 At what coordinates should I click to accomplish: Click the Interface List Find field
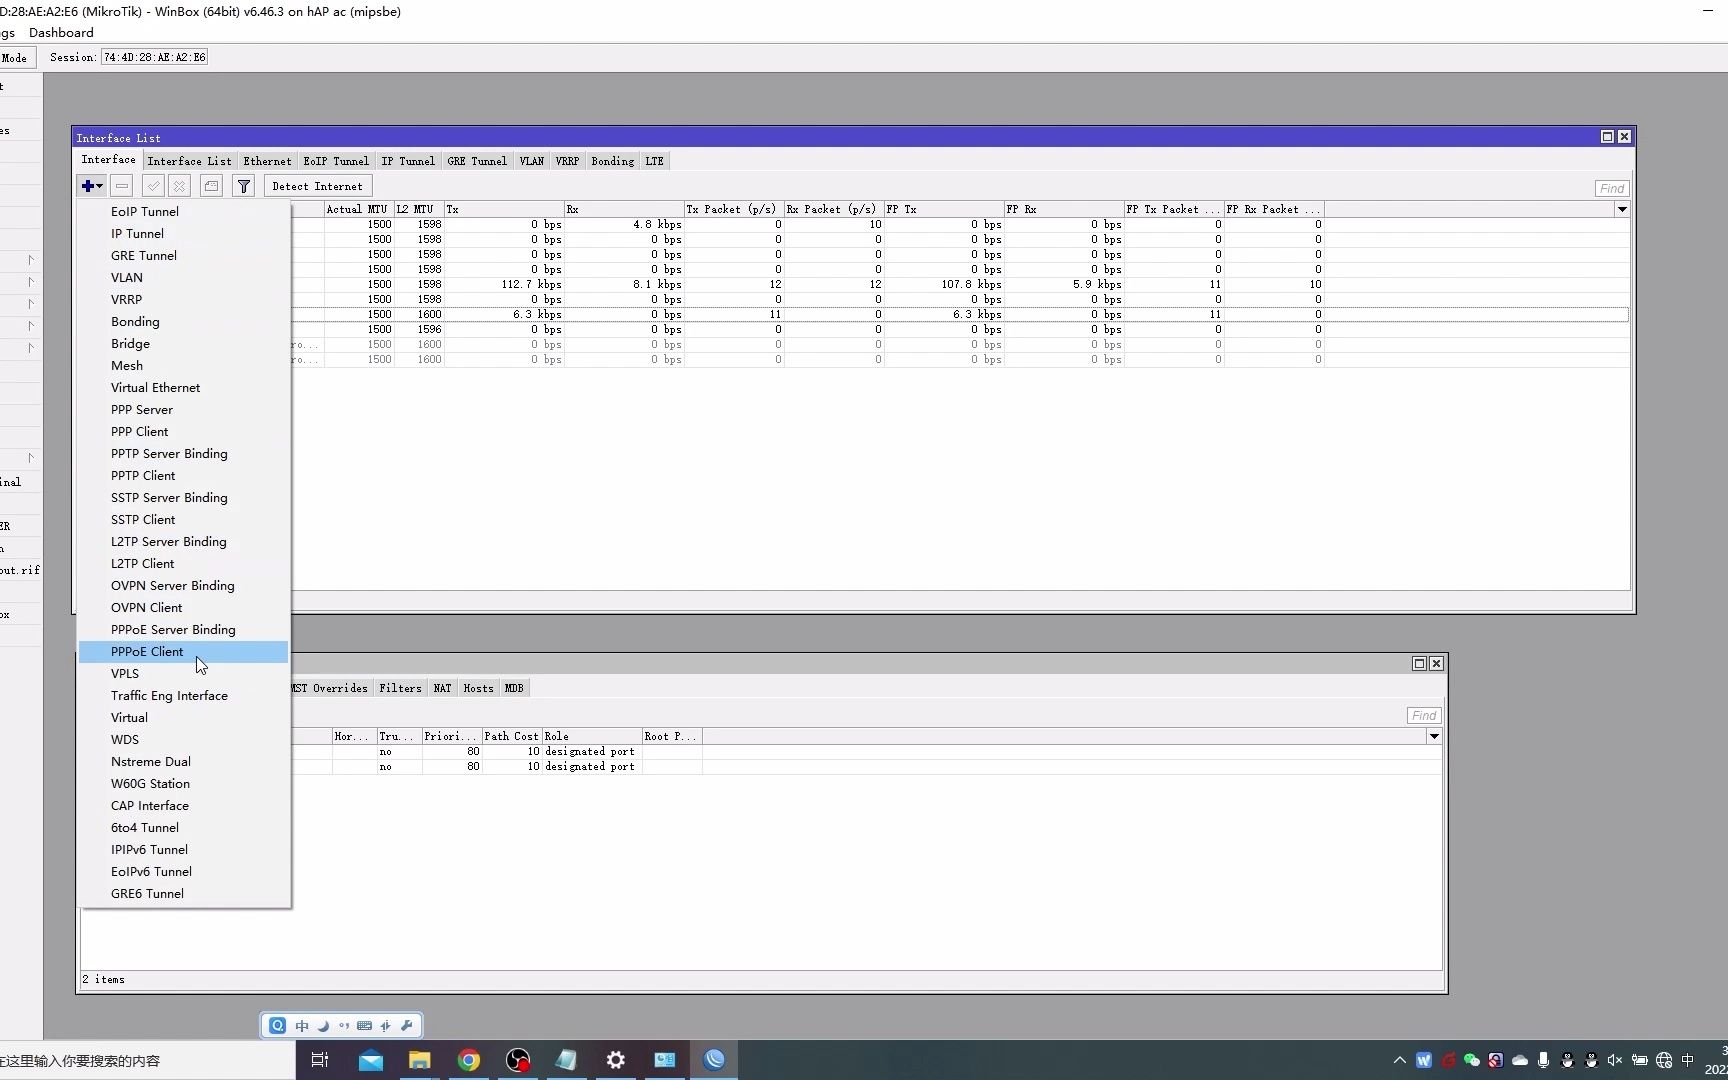coord(1612,188)
